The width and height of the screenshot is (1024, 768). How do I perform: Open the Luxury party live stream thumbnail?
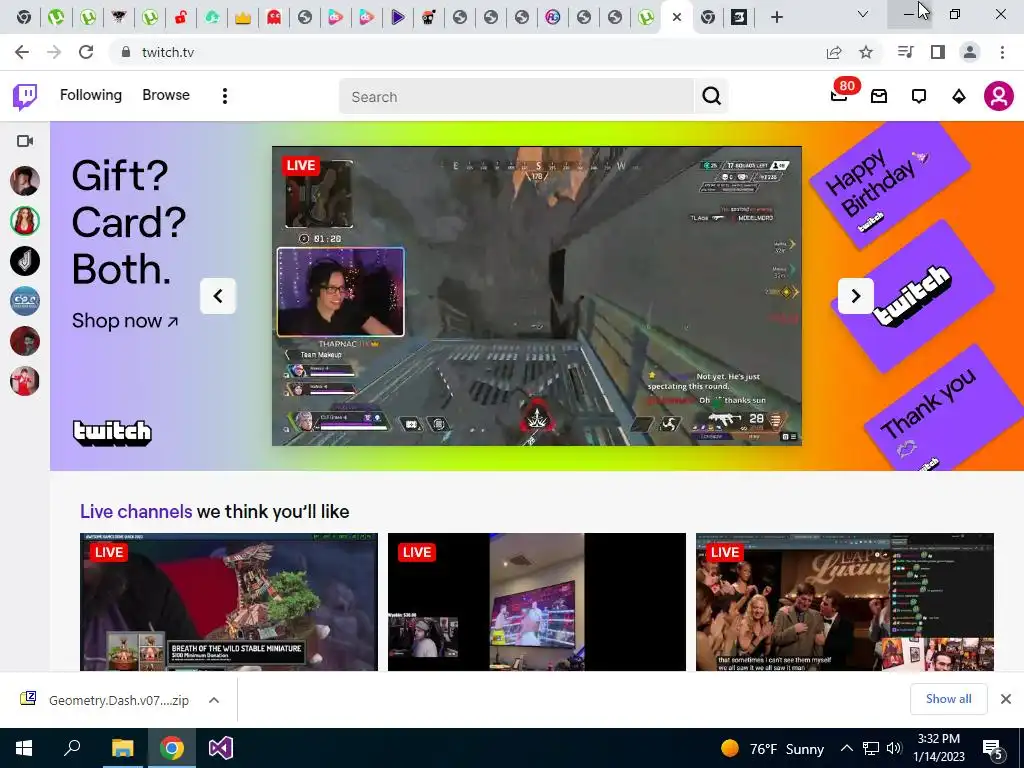coord(844,601)
